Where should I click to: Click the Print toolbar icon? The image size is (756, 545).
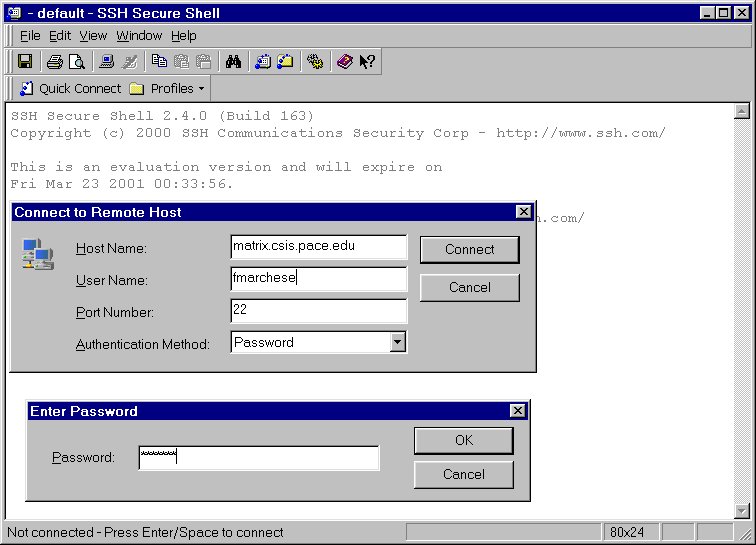pos(54,61)
